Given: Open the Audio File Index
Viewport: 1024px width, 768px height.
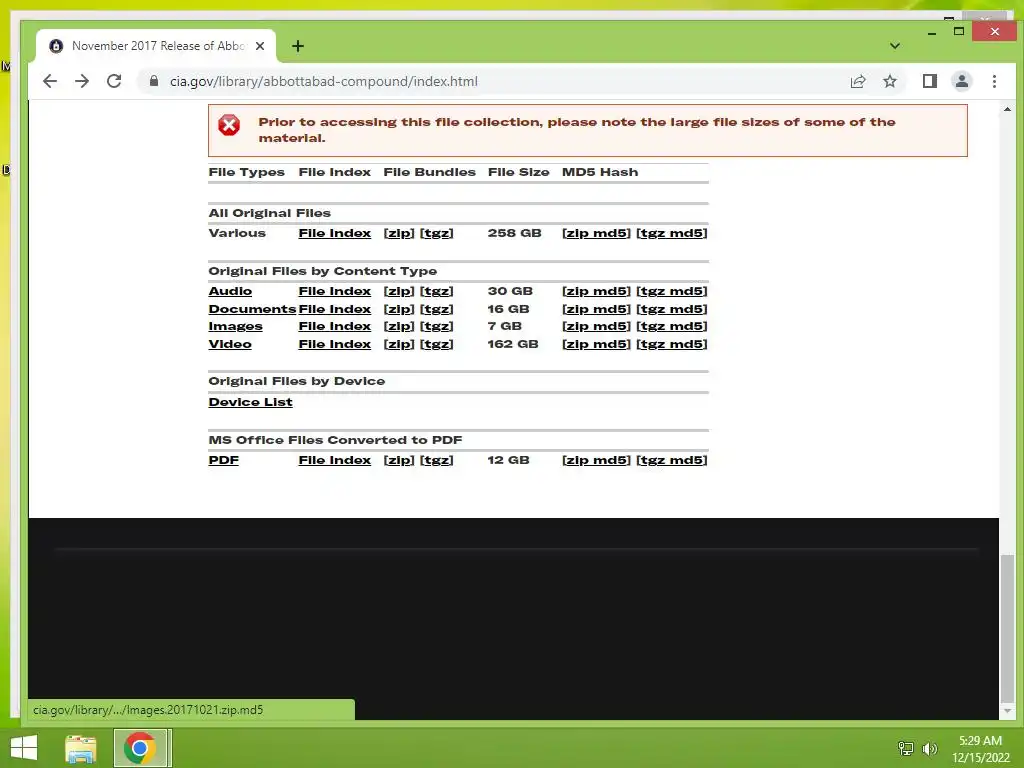Looking at the screenshot, I should 334,291.
